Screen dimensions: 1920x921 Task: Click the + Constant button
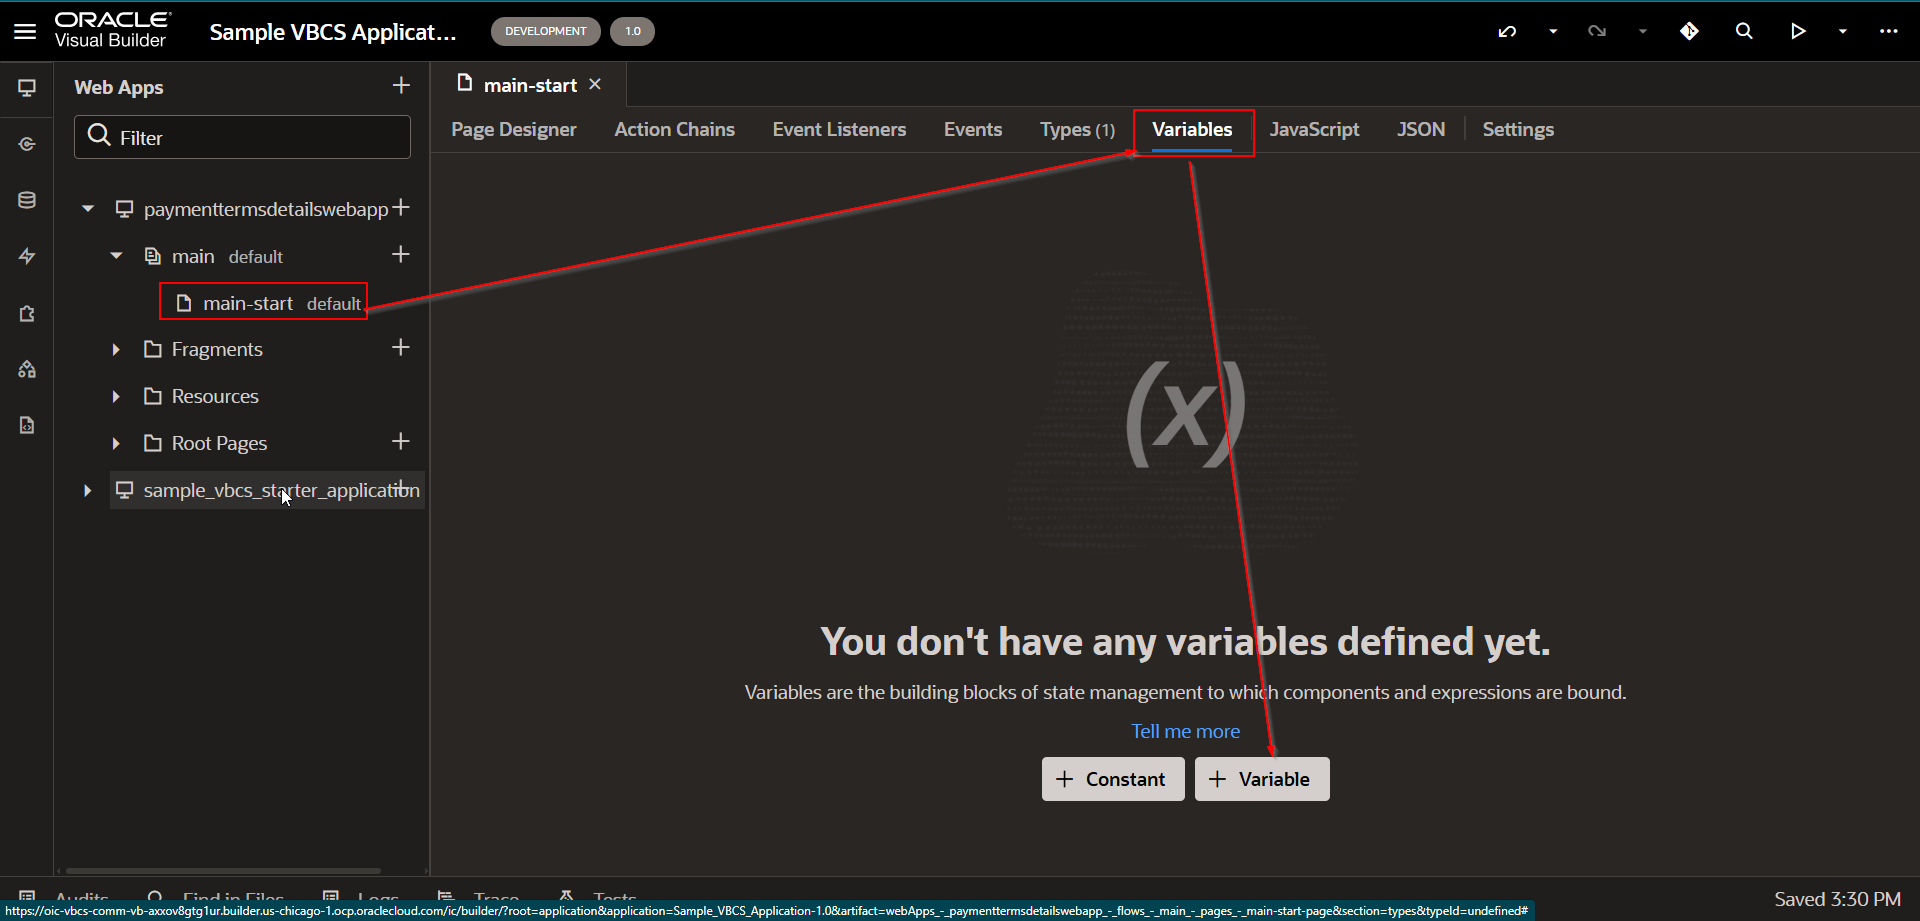pos(1113,779)
